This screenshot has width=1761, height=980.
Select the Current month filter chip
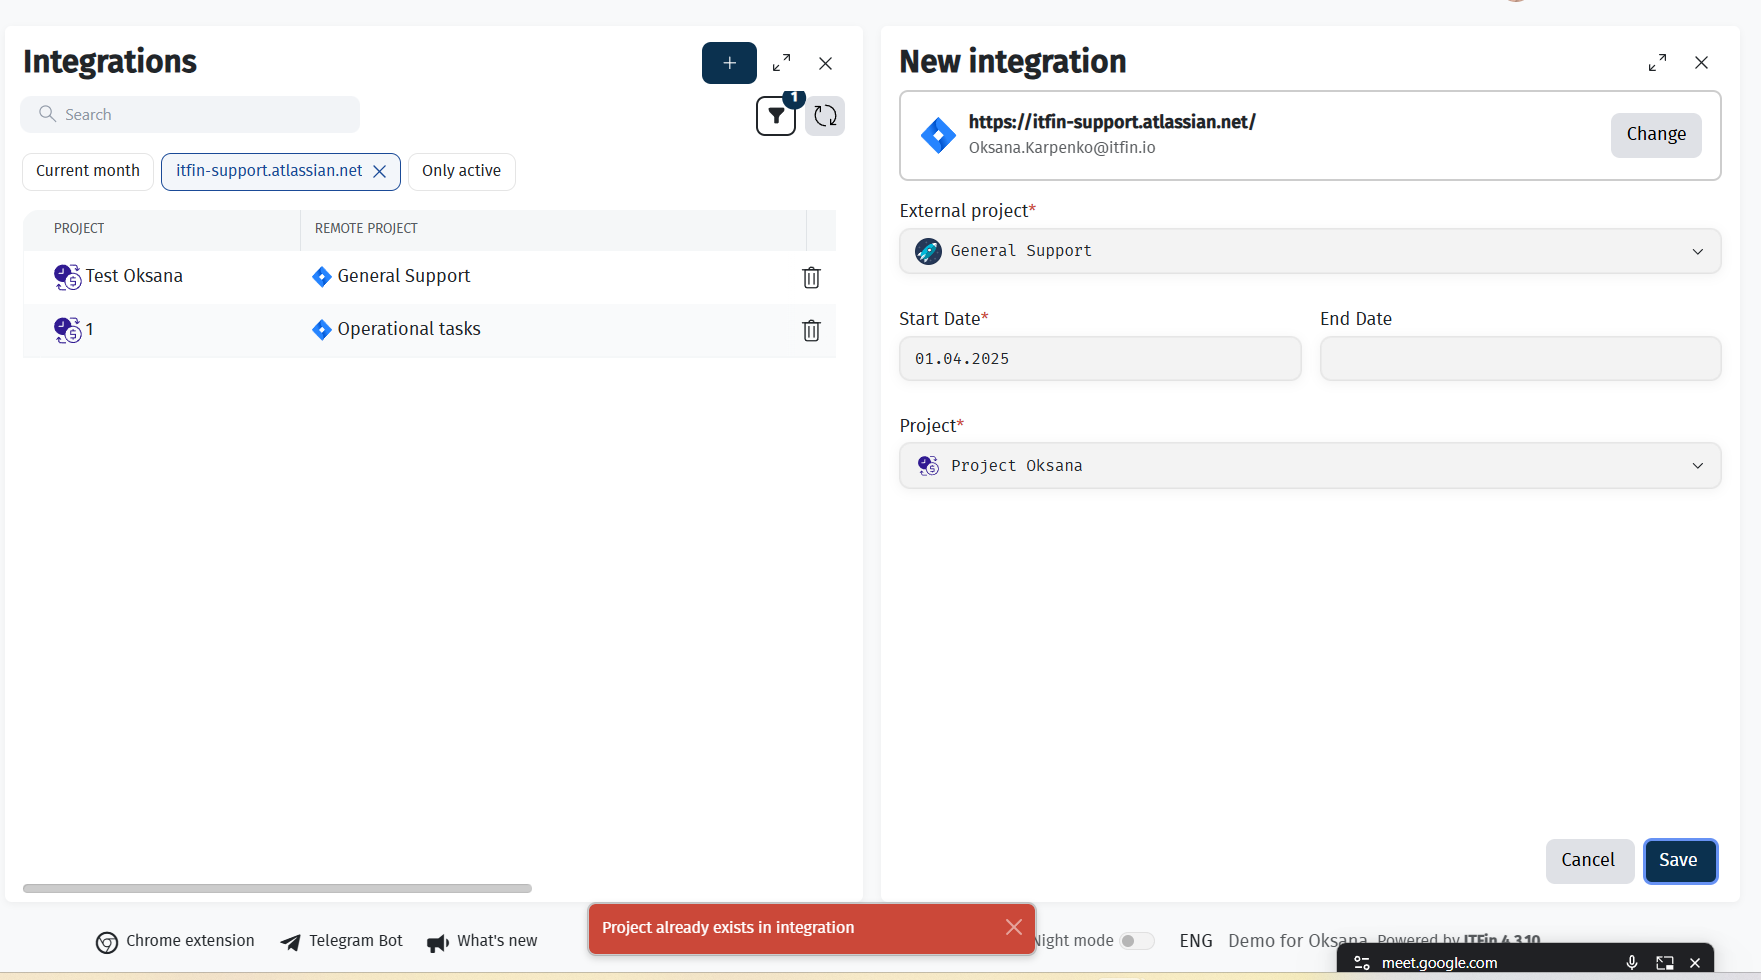(x=88, y=171)
